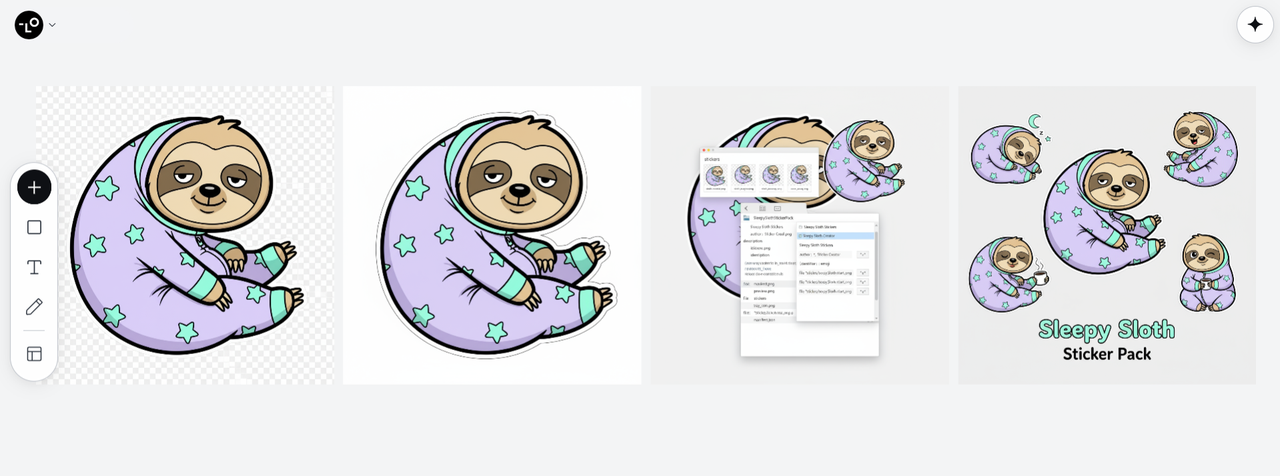Click the file list panel in the third image
Image resolution: width=1280 pixels, height=476 pixels.
click(x=809, y=283)
